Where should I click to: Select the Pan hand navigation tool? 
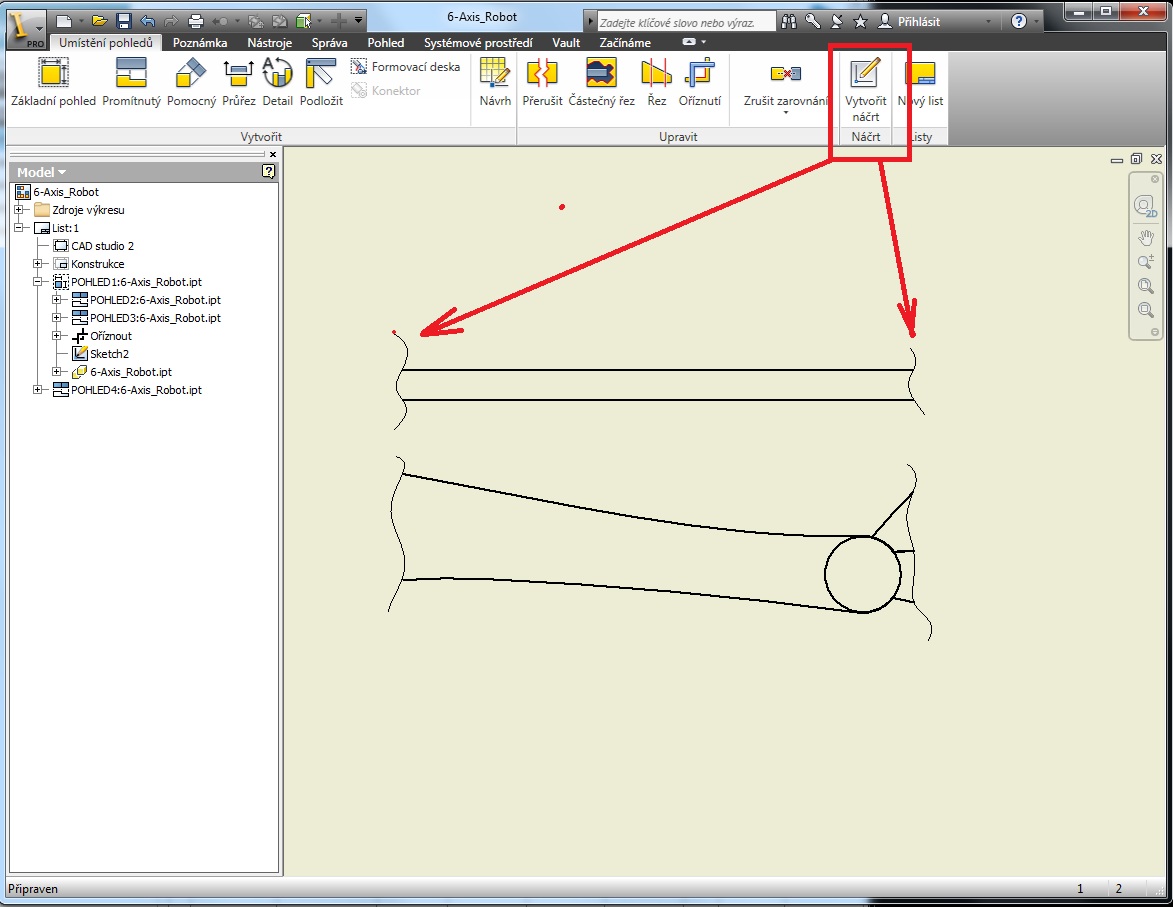[x=1146, y=237]
